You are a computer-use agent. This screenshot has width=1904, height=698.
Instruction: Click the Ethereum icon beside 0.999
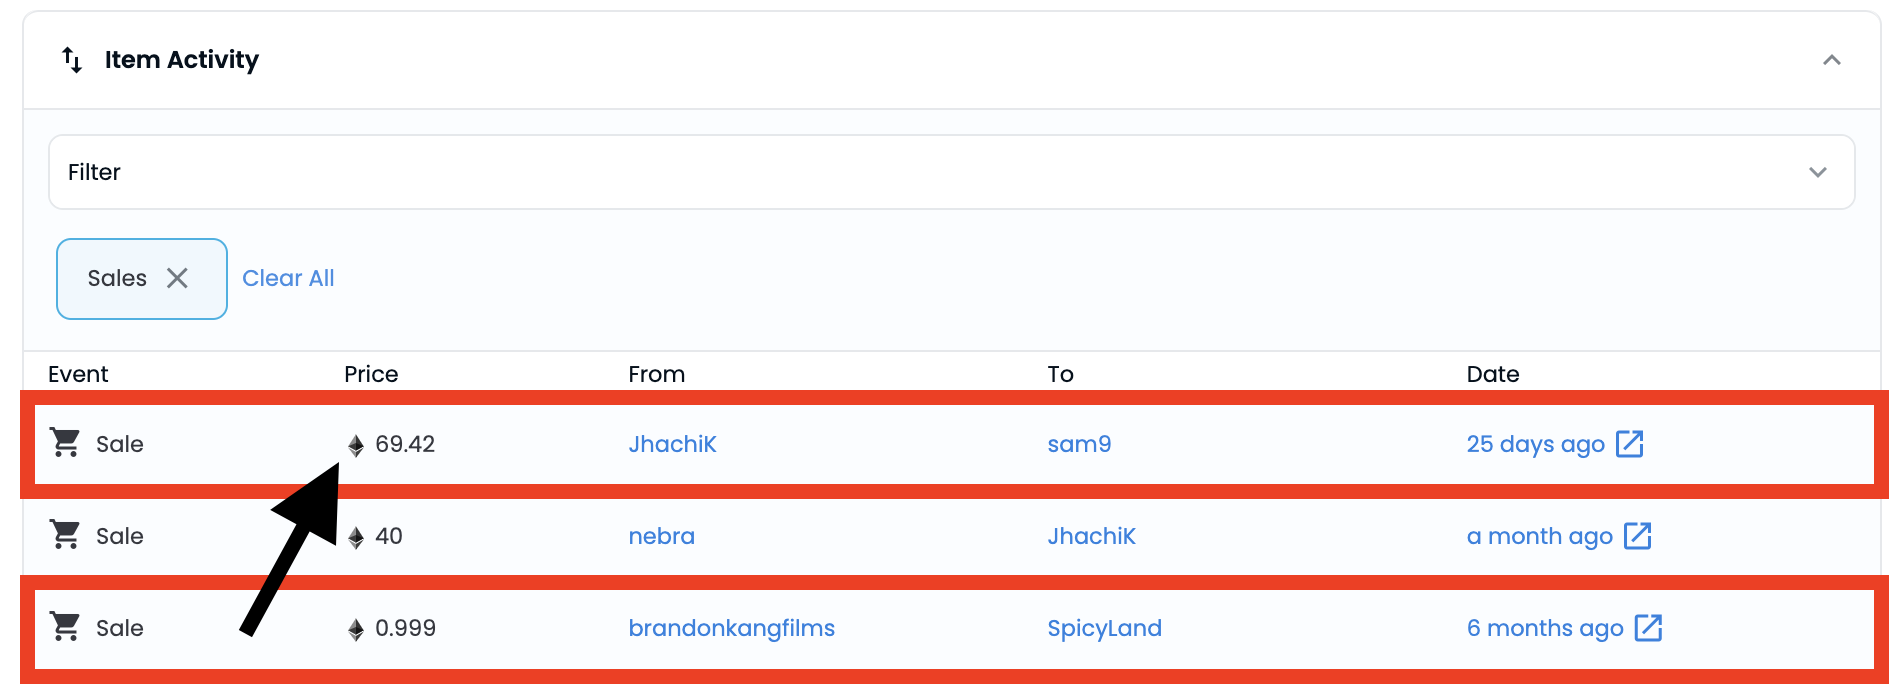point(356,629)
